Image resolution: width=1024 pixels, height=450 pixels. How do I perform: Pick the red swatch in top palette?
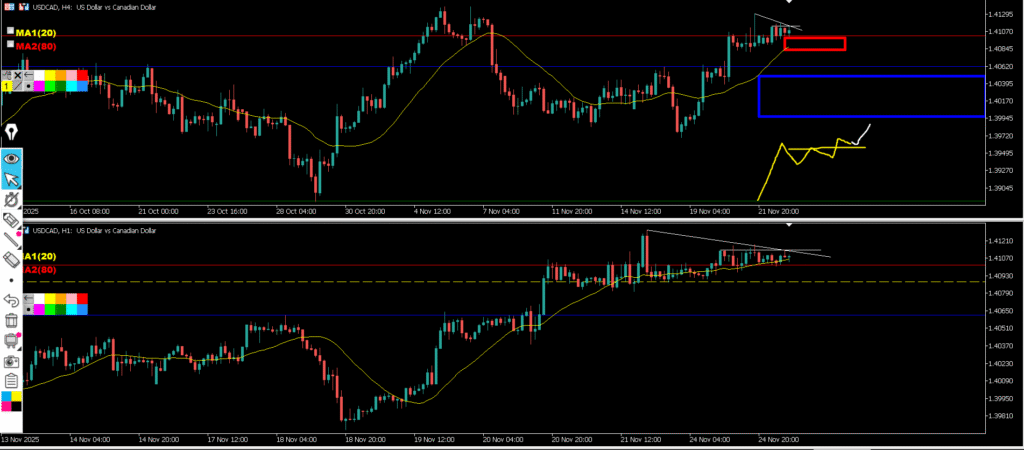[82, 76]
